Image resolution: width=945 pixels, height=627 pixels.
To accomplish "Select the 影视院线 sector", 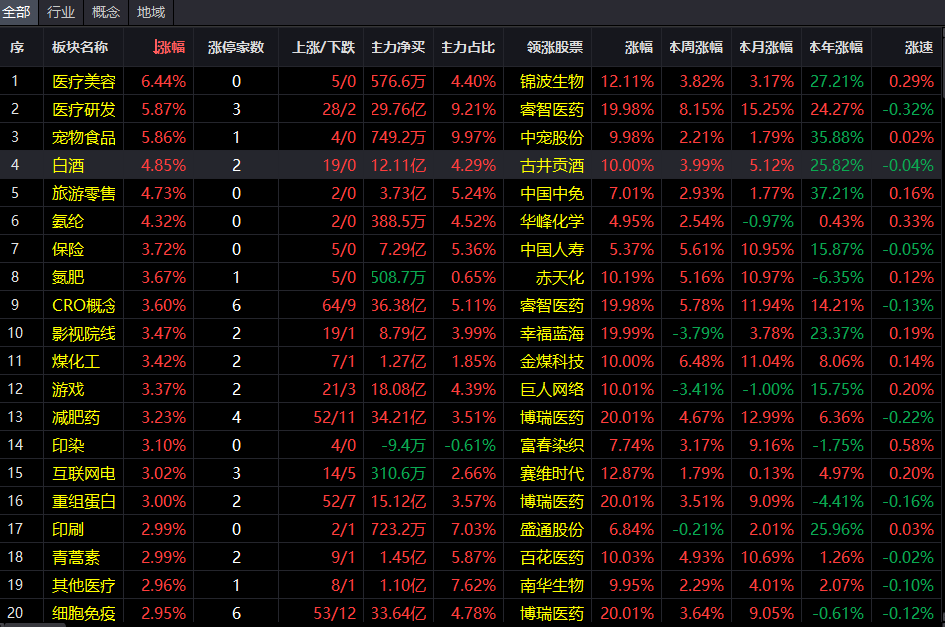I will (84, 333).
